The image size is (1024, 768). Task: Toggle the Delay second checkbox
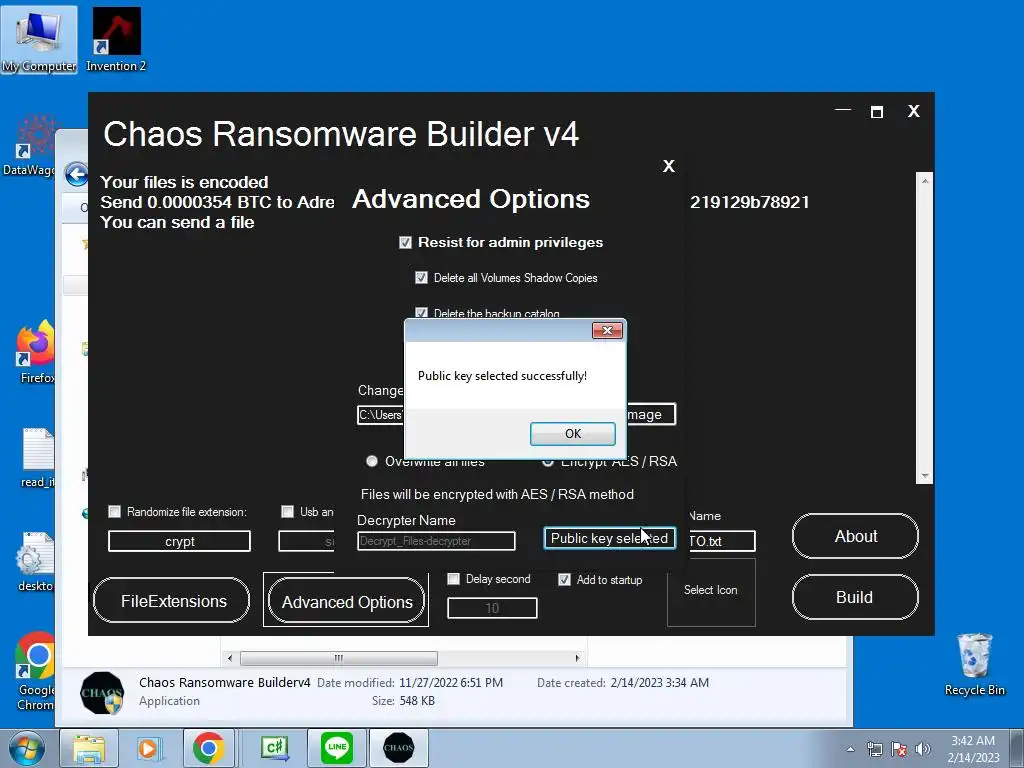(x=453, y=579)
